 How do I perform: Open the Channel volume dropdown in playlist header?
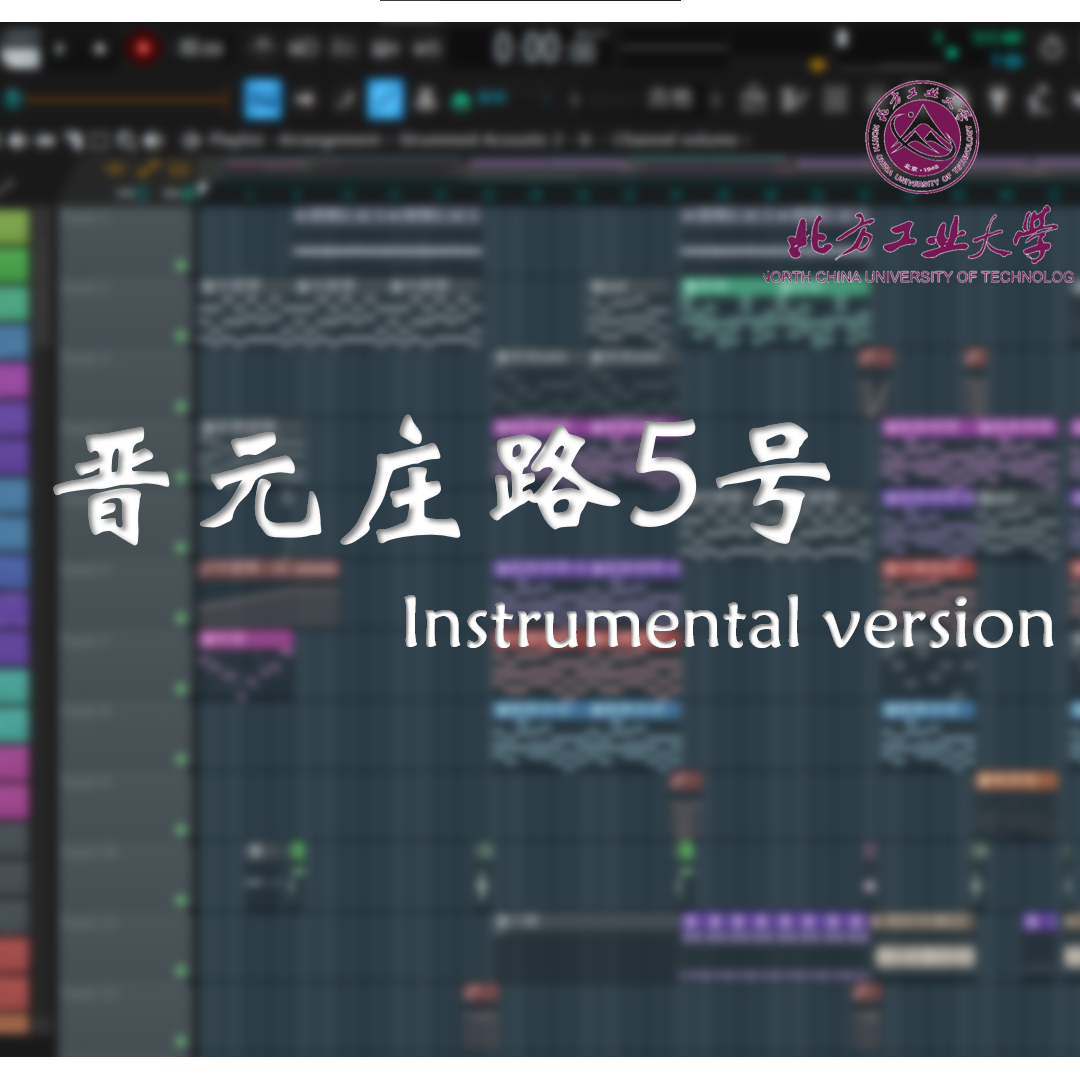point(678,141)
